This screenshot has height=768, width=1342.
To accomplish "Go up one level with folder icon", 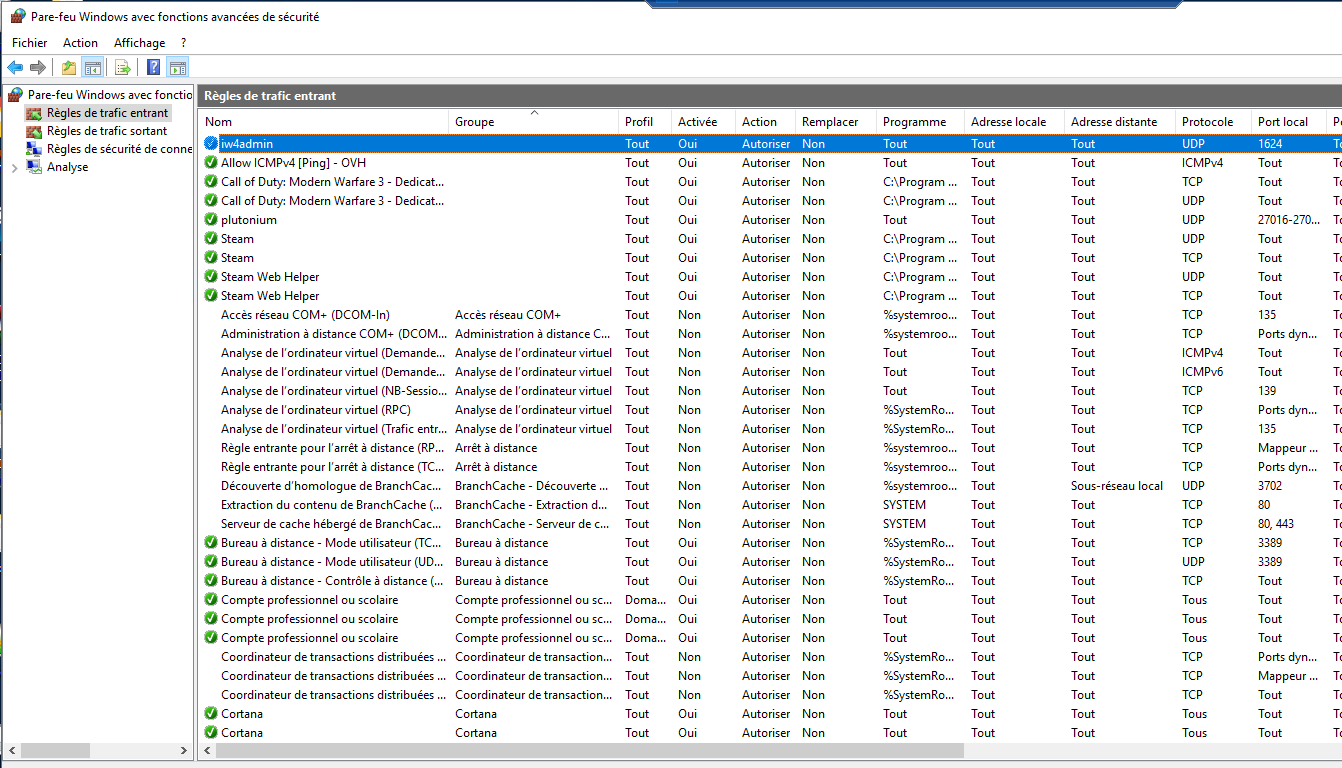I will [68, 67].
